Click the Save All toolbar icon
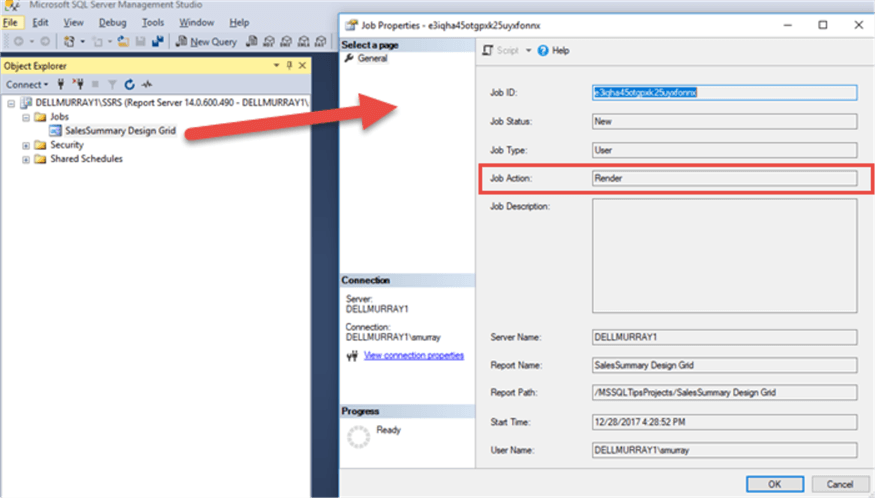Viewport: 875px width, 498px height. point(158,41)
